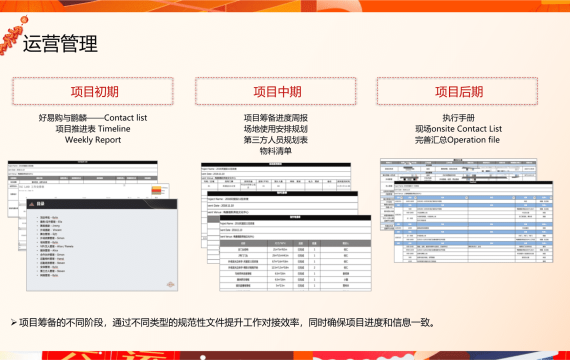Open the blue-striped rundown table thumbnail

(473, 221)
